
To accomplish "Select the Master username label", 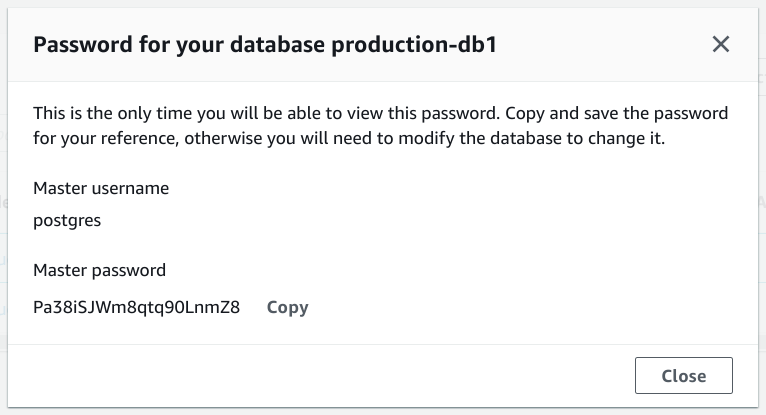I will pos(101,188).
